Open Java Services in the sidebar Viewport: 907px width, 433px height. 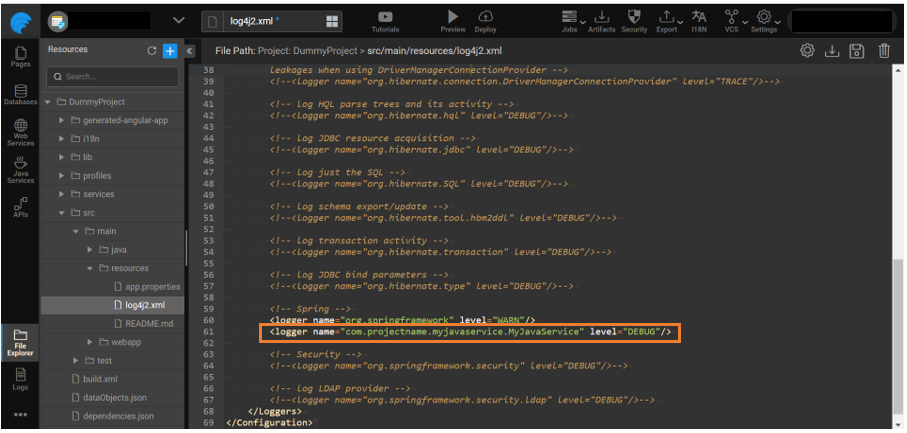[20, 170]
